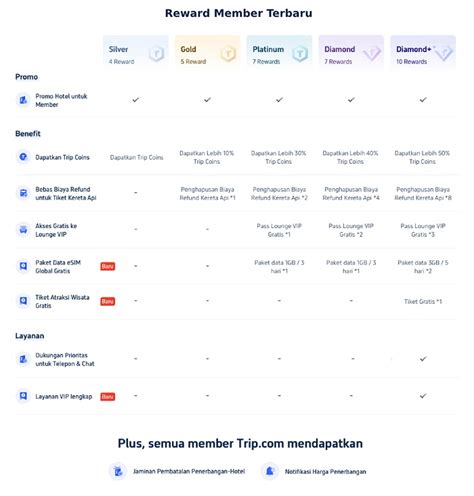Click the Dukungan Prioritas Telepon & Chat icon

point(23,359)
